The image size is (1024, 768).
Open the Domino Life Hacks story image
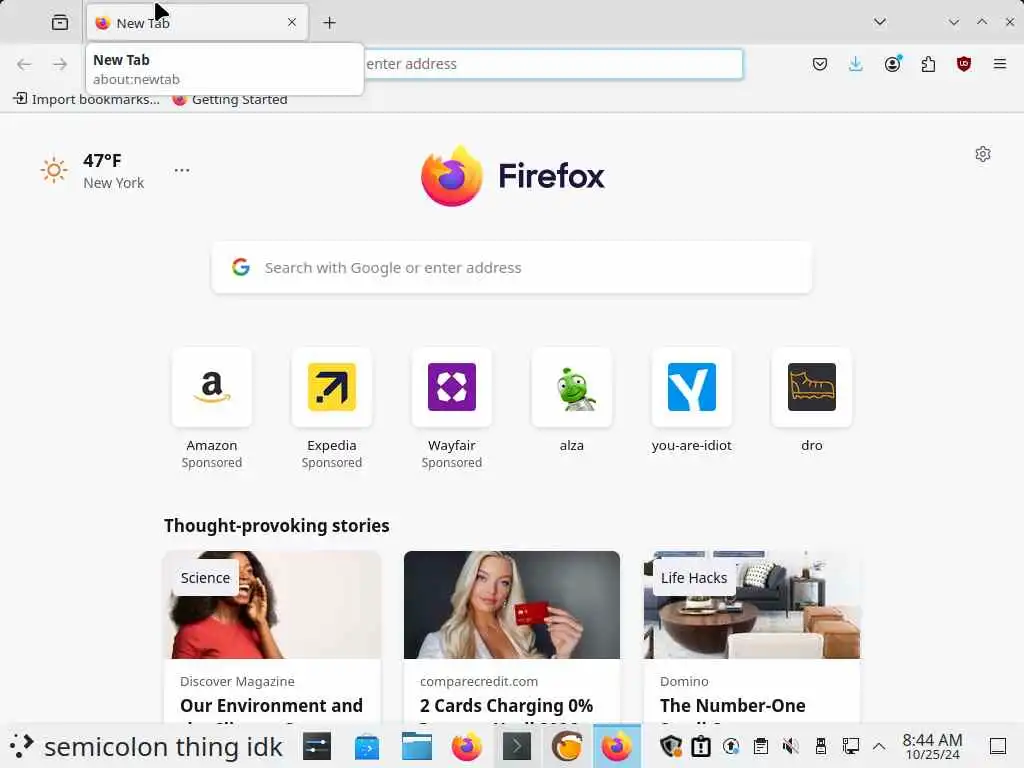click(x=752, y=605)
